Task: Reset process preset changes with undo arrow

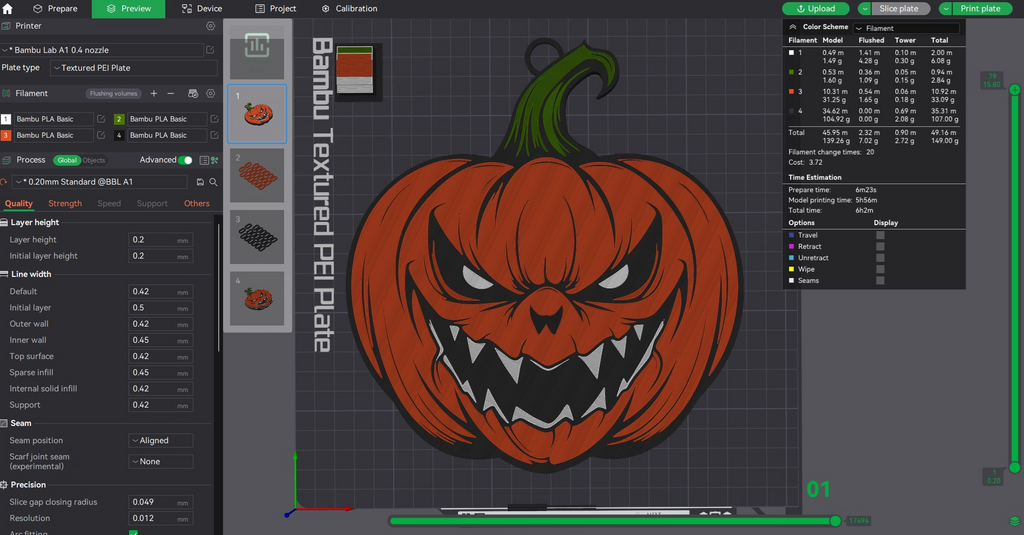Action: [4, 182]
